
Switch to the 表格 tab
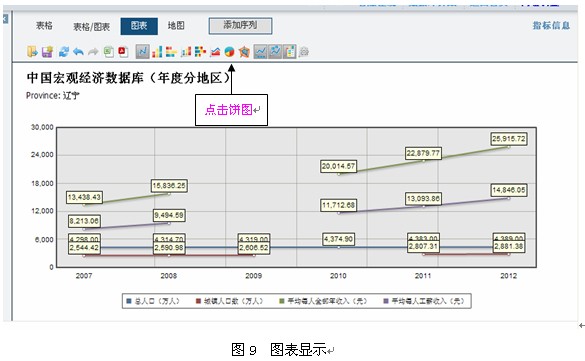pos(44,26)
